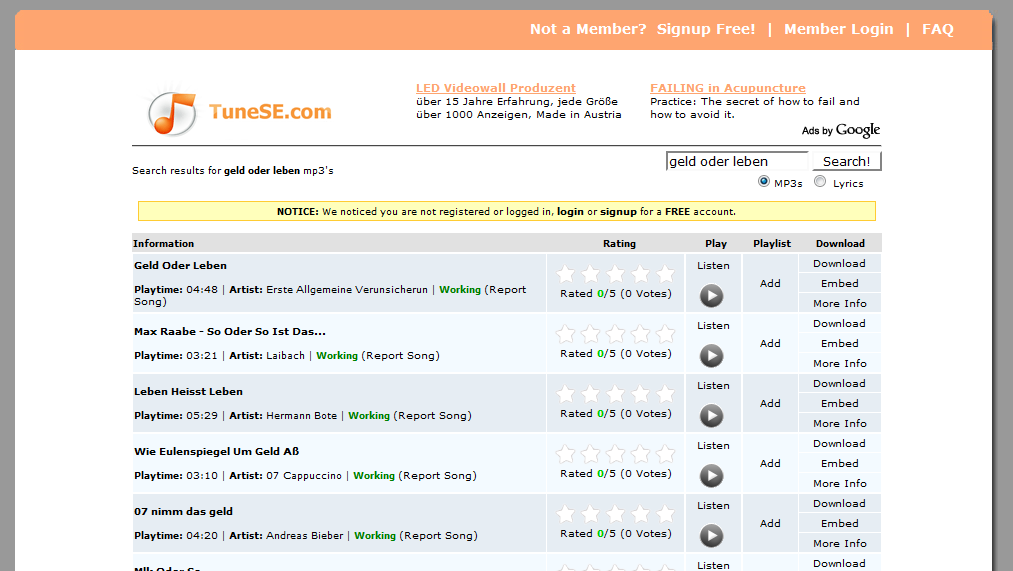This screenshot has height=571, width=1013.
Task: Show More Info for Leben Heisst Leben
Action: click(839, 424)
